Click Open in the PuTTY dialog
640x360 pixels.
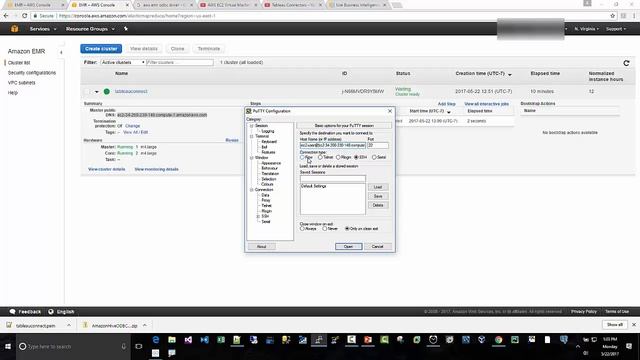348,247
